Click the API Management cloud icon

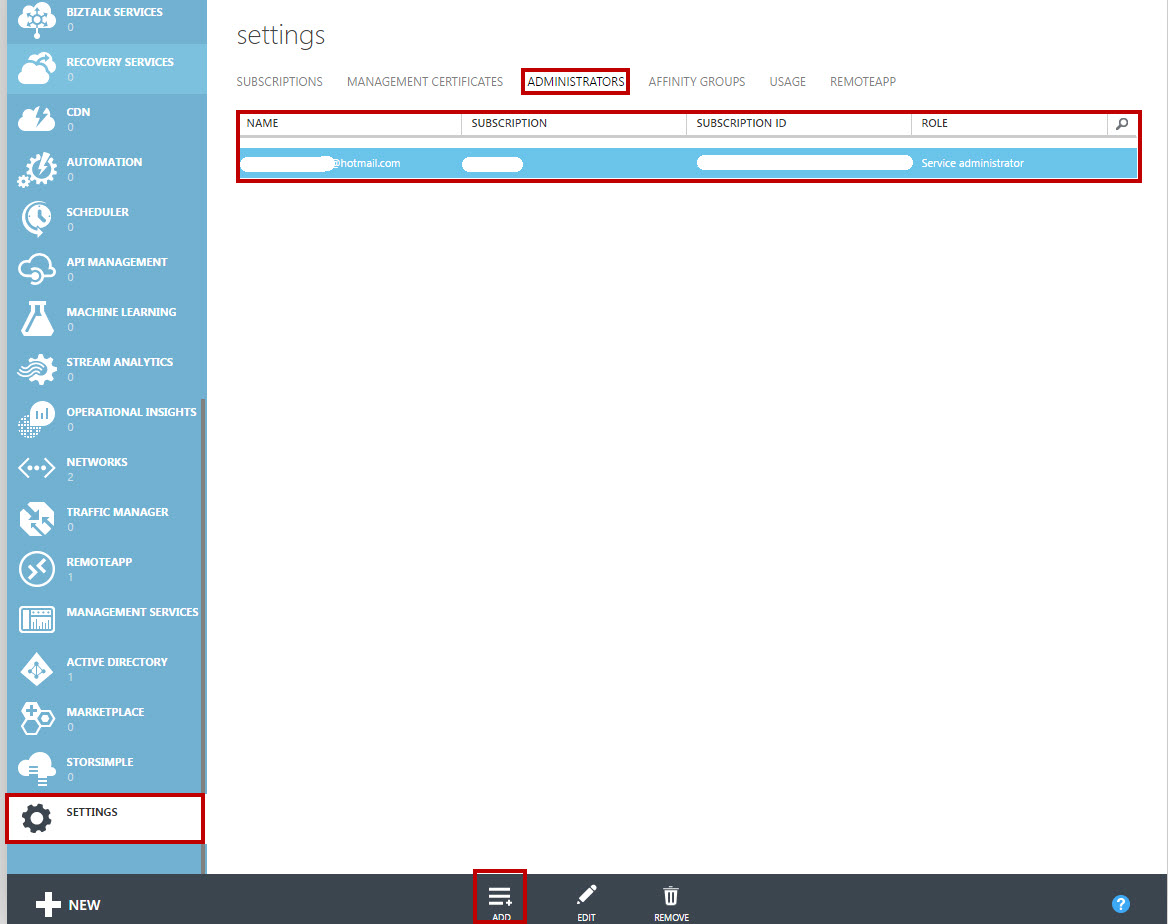coord(36,269)
